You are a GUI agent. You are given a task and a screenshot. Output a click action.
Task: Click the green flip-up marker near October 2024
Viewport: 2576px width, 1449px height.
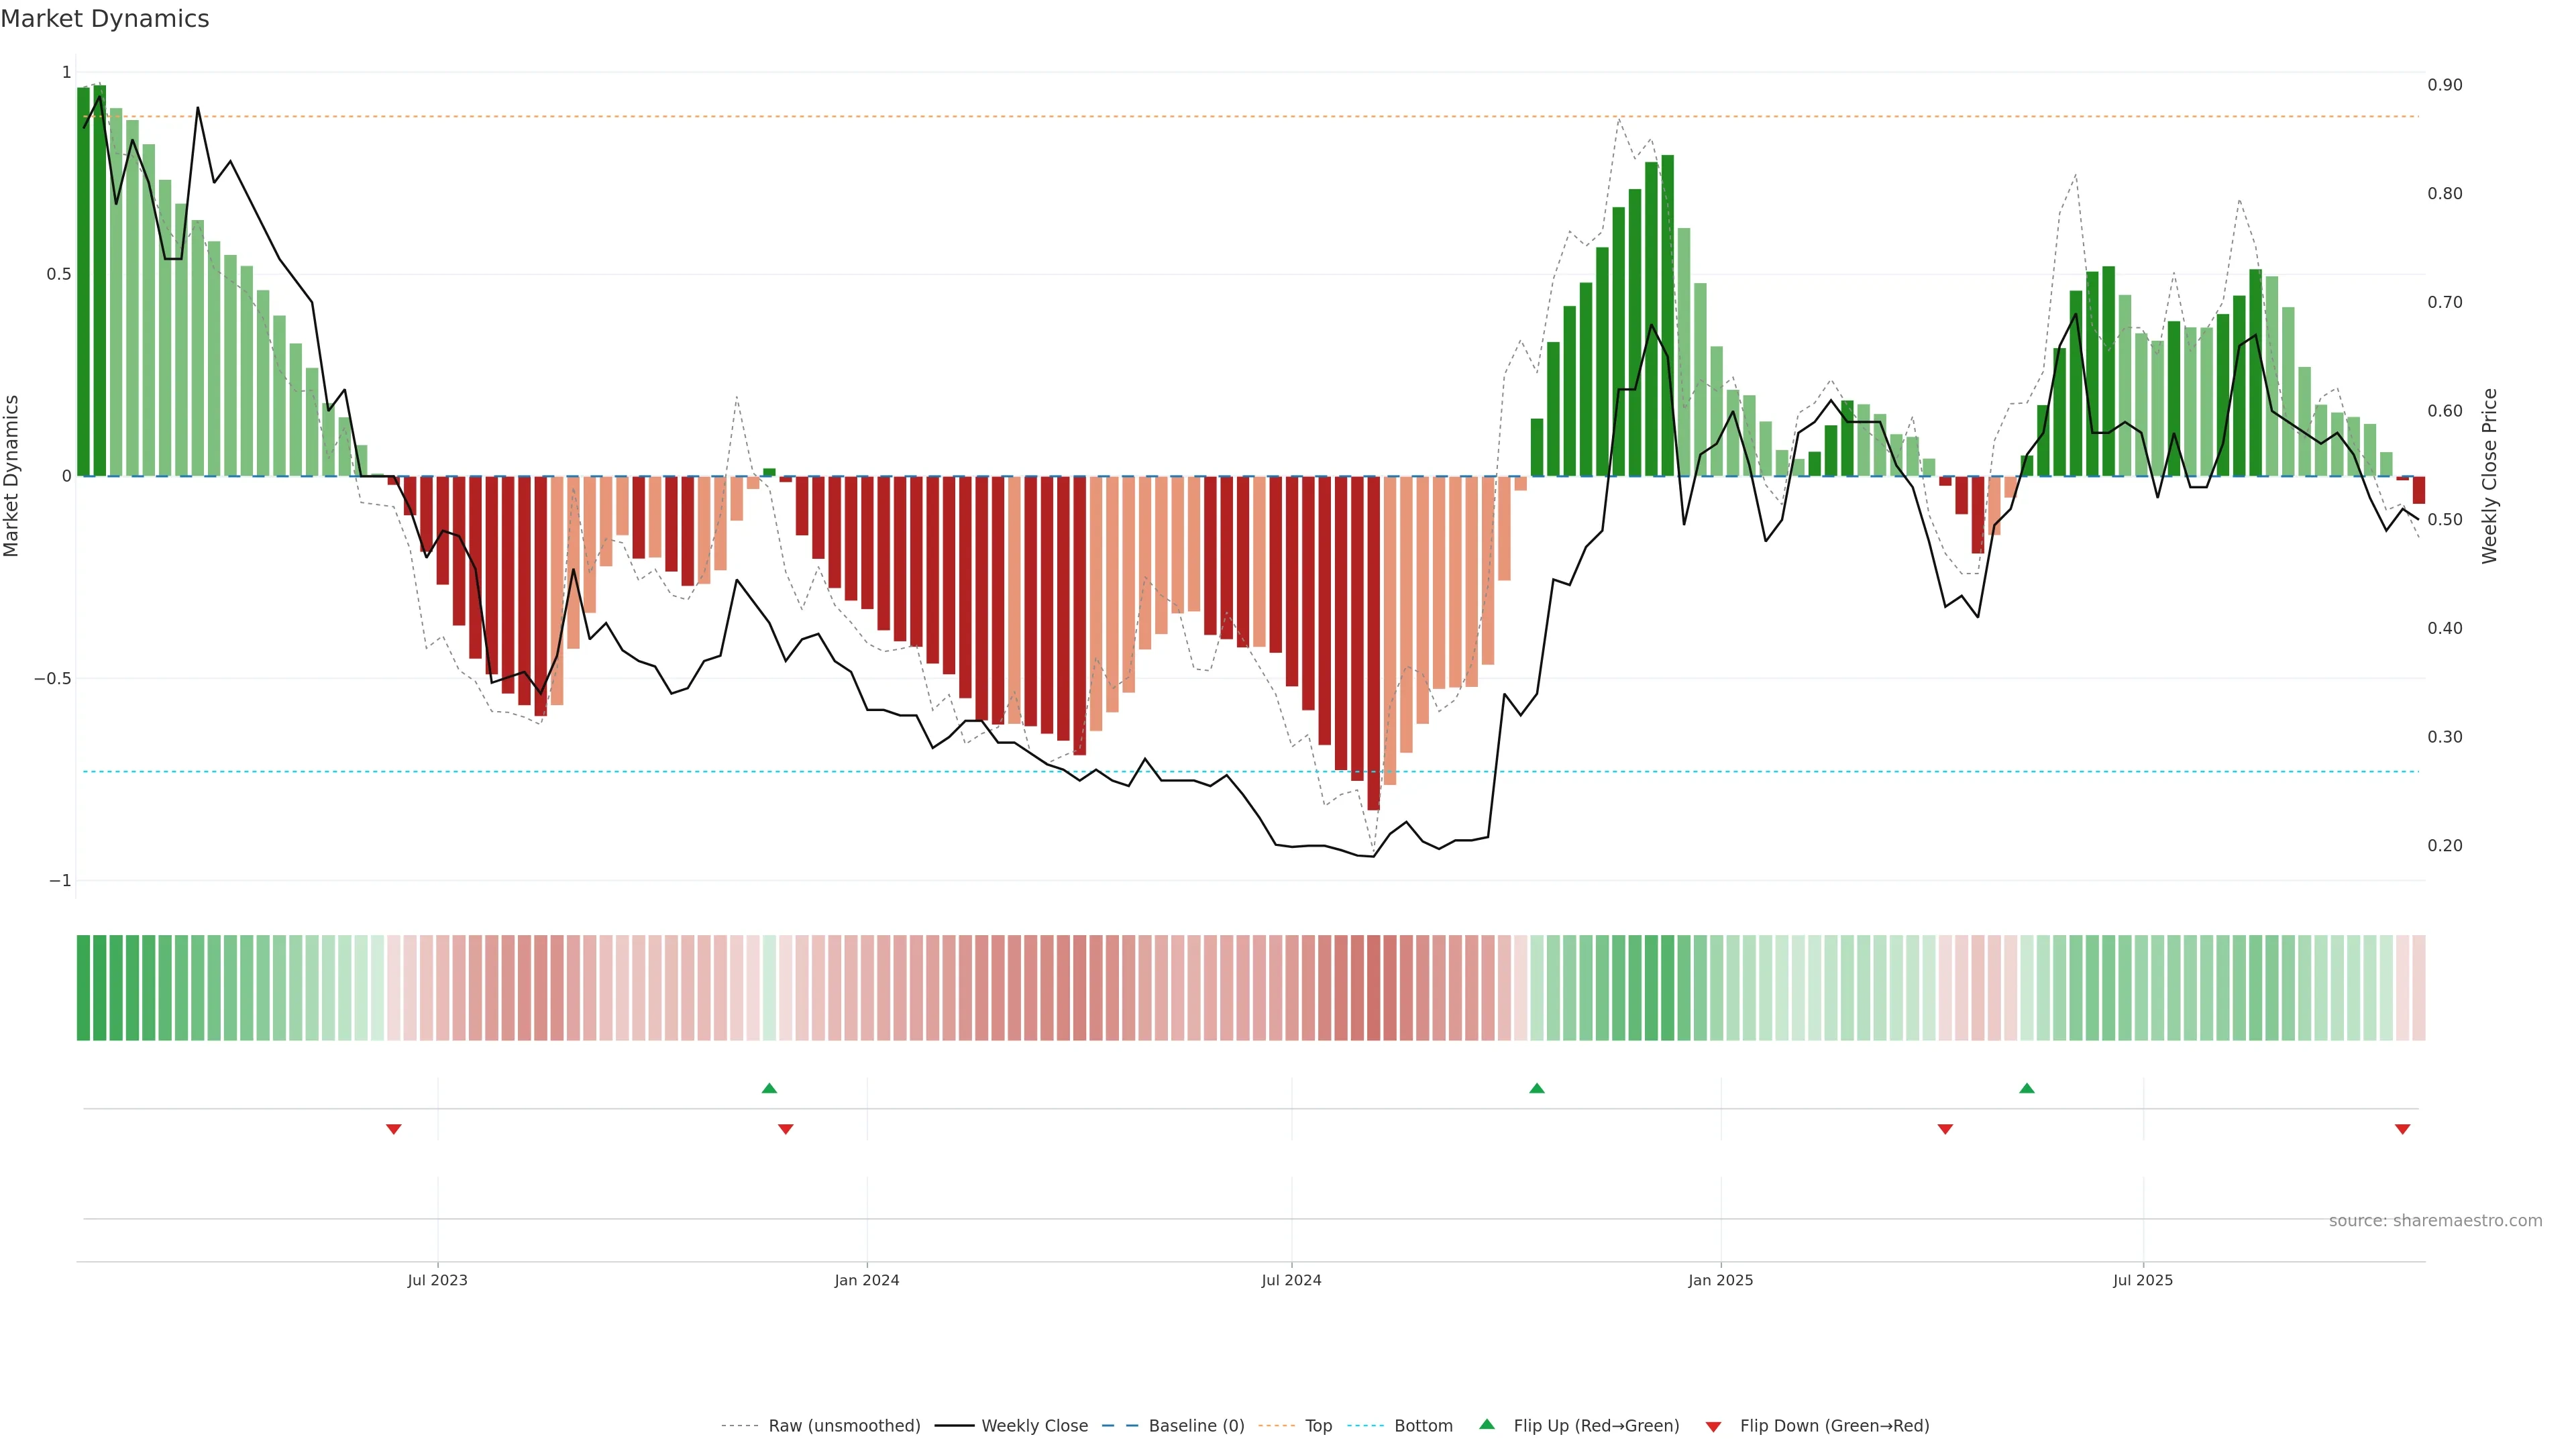(x=1537, y=1088)
